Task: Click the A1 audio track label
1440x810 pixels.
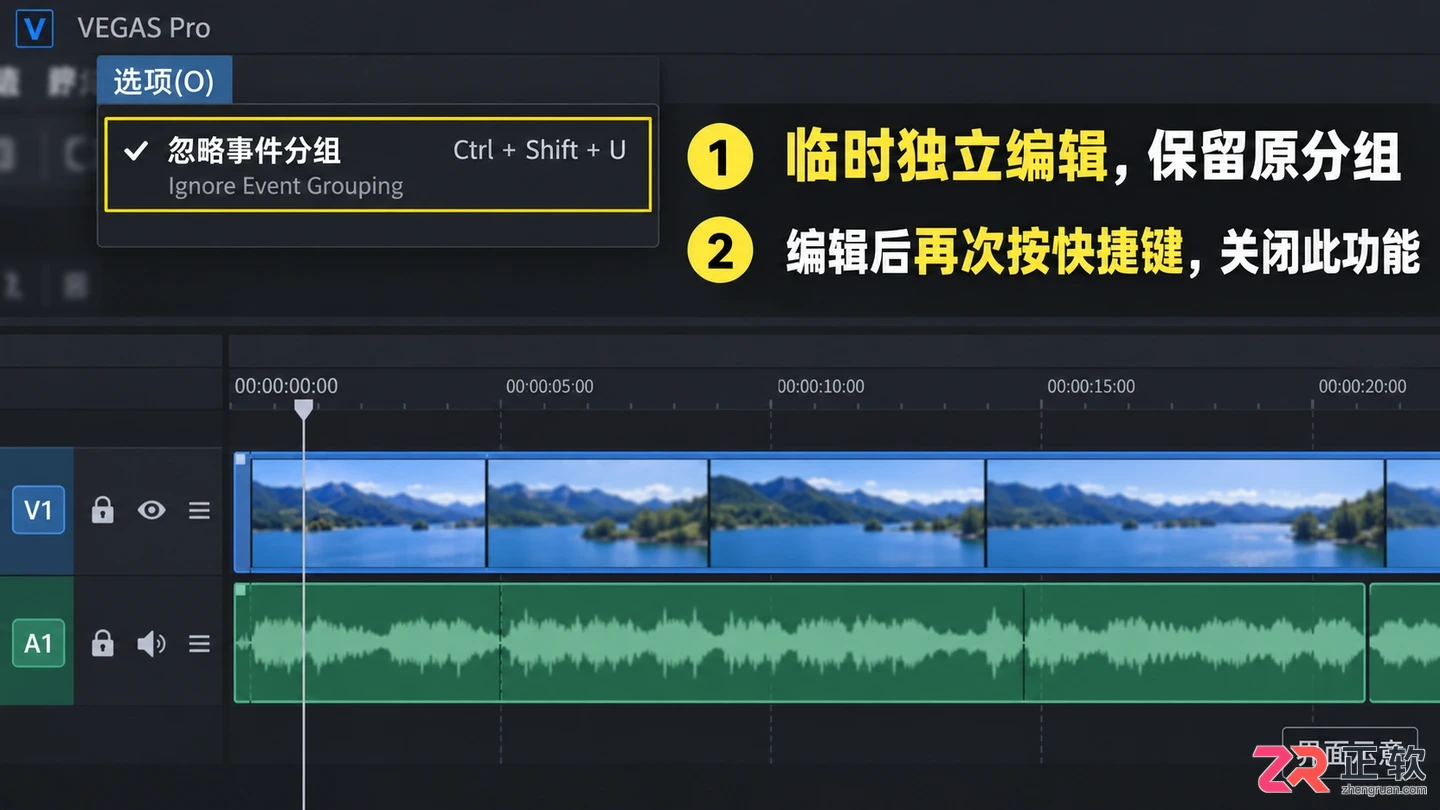Action: [38, 643]
